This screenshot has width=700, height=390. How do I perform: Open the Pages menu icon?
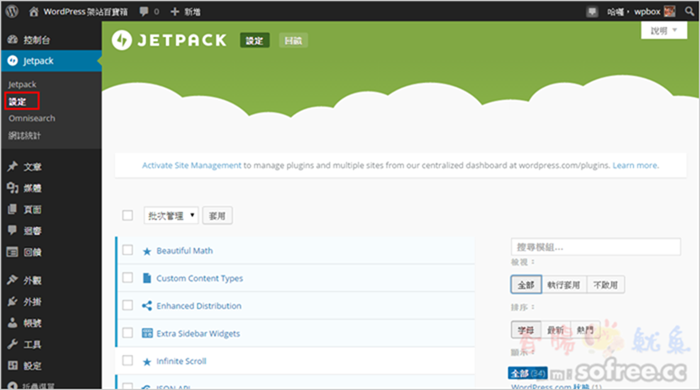point(12,209)
